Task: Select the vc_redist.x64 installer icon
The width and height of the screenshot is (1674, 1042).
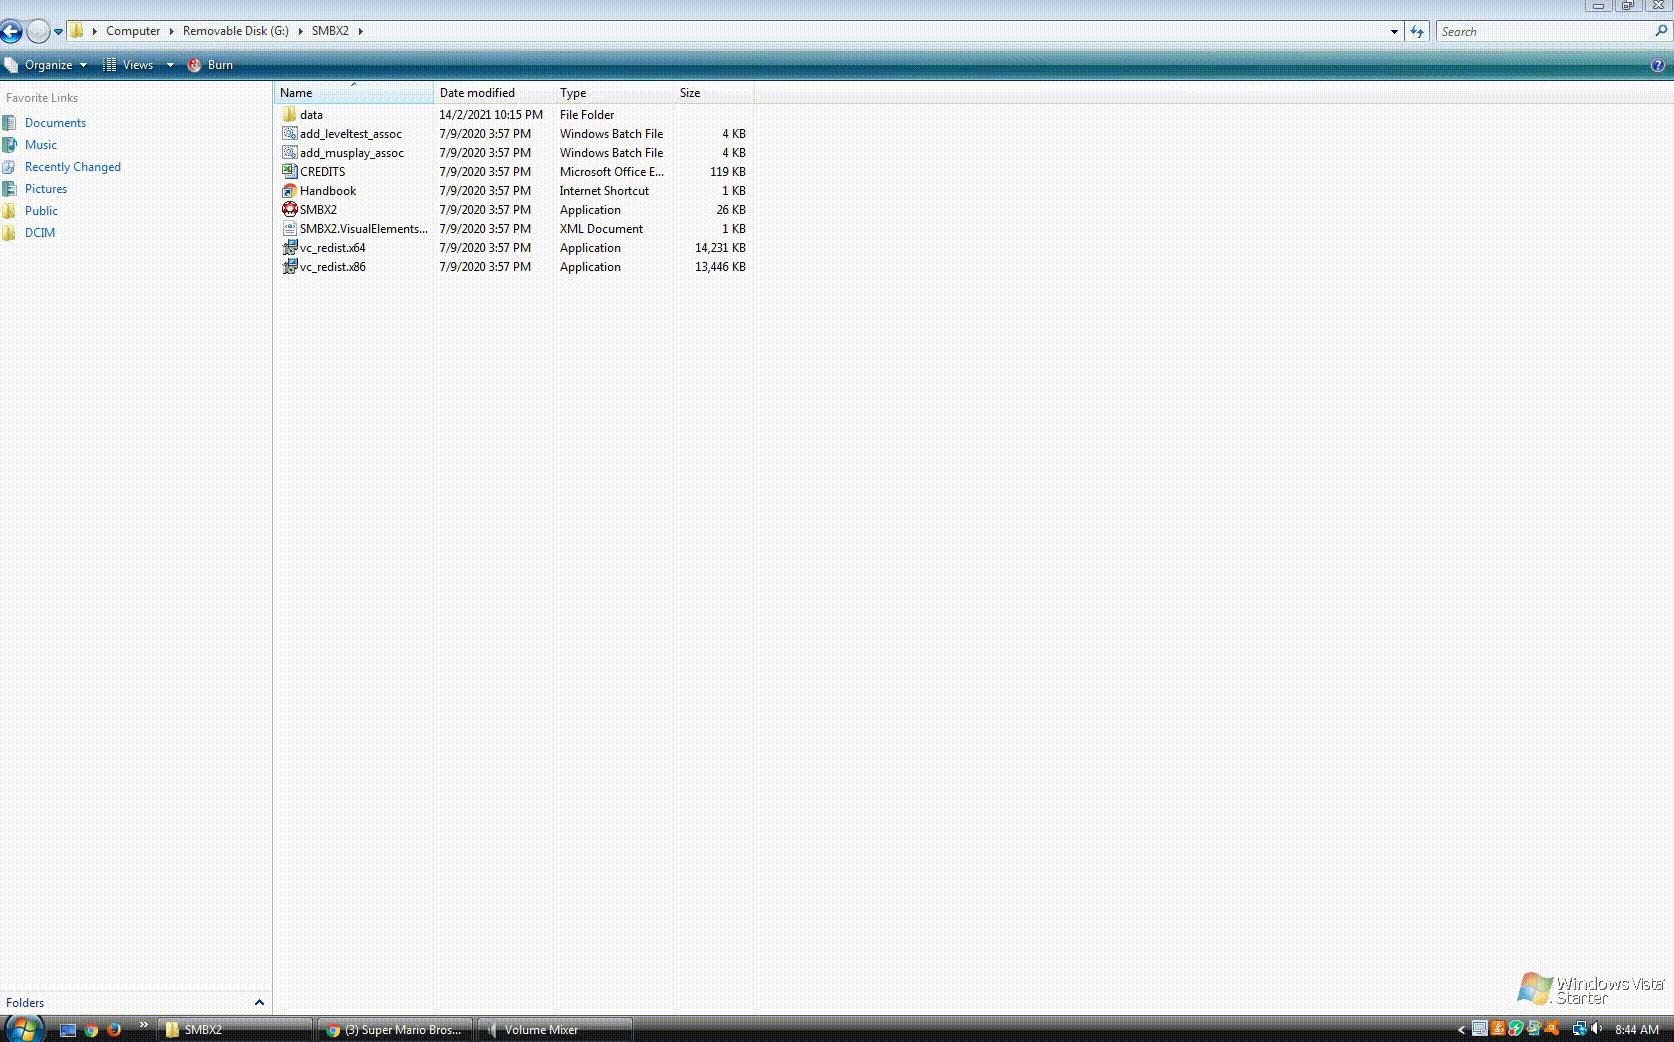Action: coord(289,248)
